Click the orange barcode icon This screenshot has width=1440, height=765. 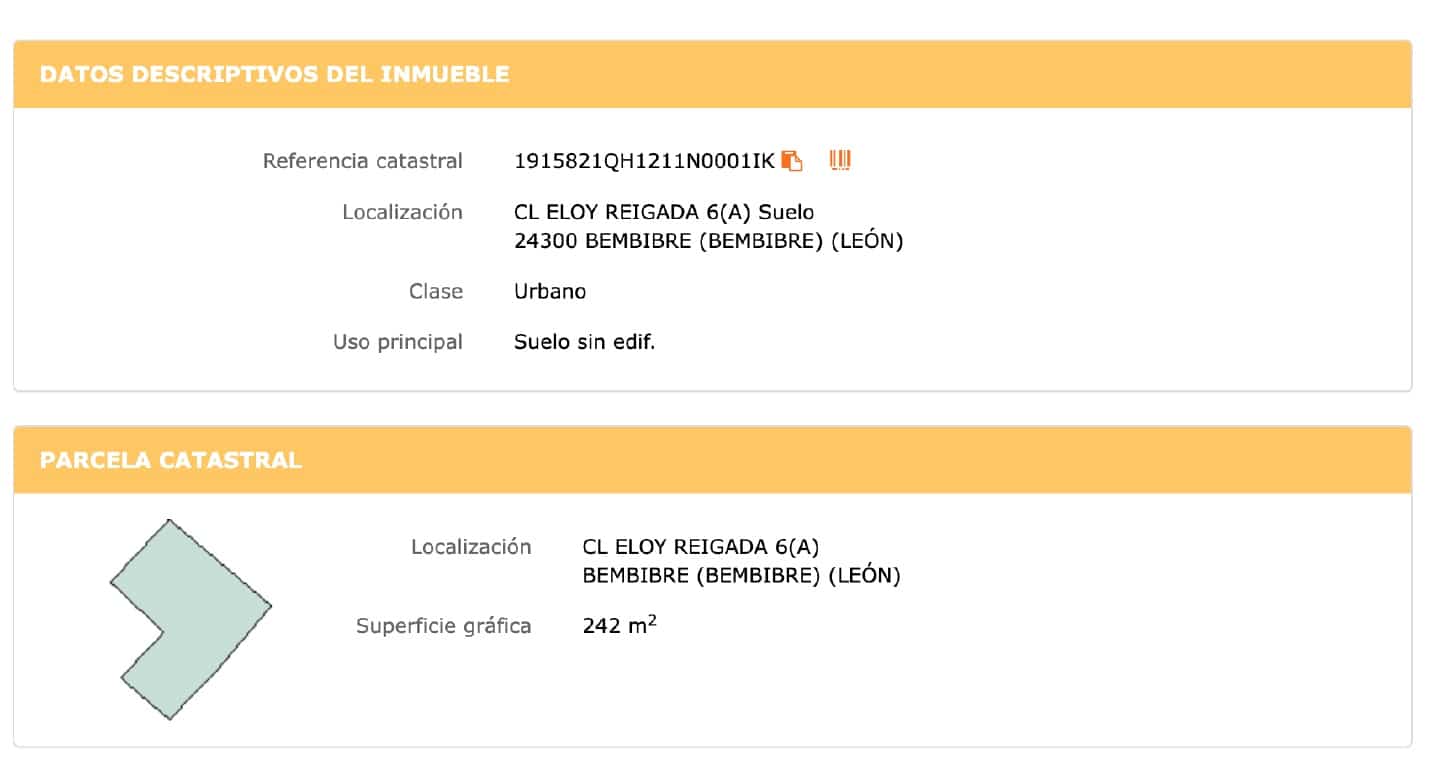tap(840, 160)
